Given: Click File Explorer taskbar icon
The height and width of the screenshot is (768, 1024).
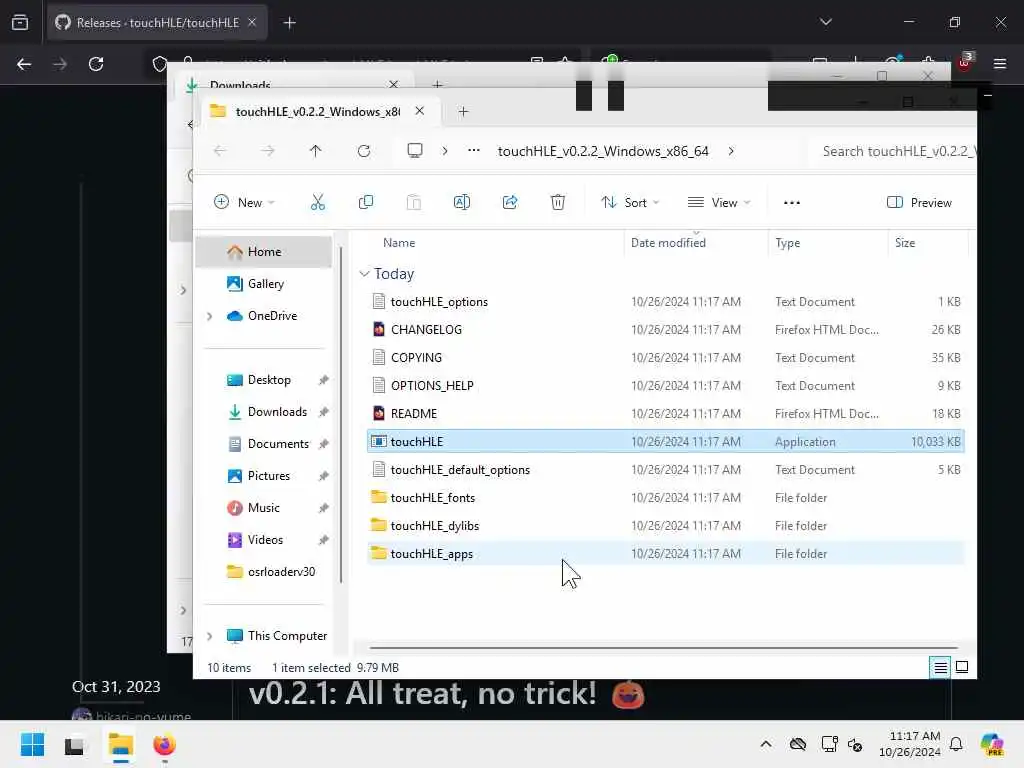Looking at the screenshot, I should (121, 744).
